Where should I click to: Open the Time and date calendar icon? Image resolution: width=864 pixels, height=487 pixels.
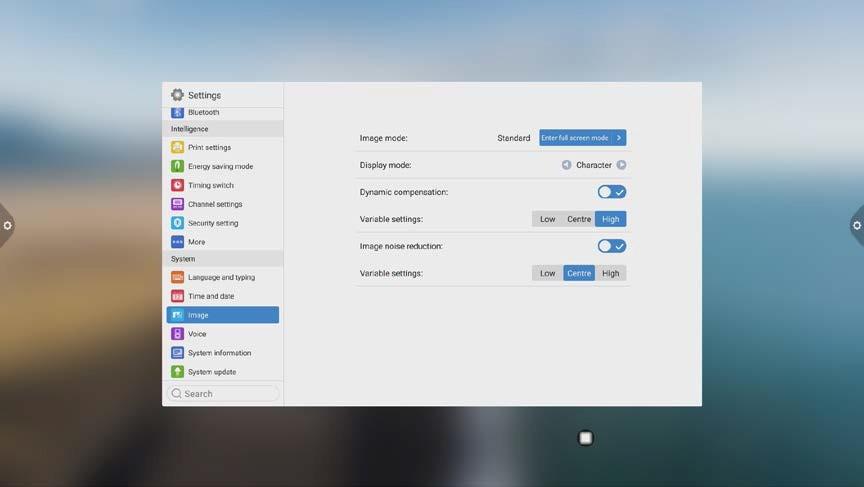tap(177, 296)
